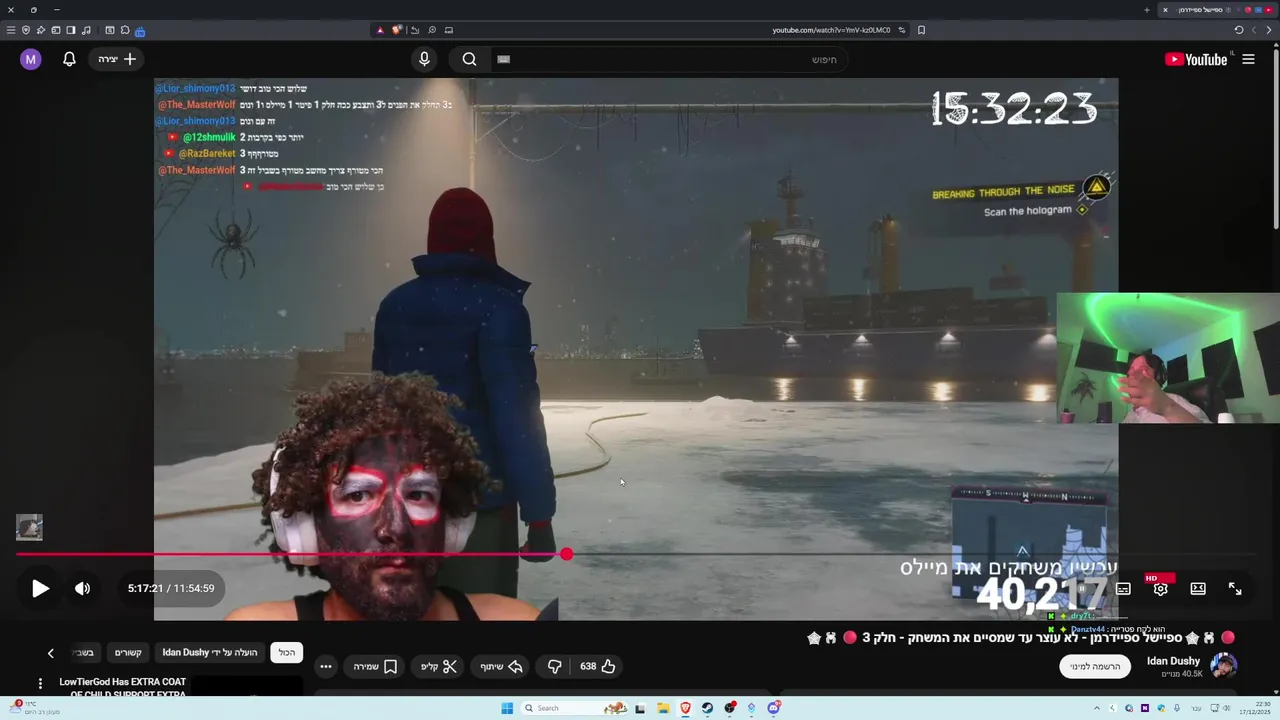
Task: Open File Explorer from taskbar
Action: click(663, 708)
